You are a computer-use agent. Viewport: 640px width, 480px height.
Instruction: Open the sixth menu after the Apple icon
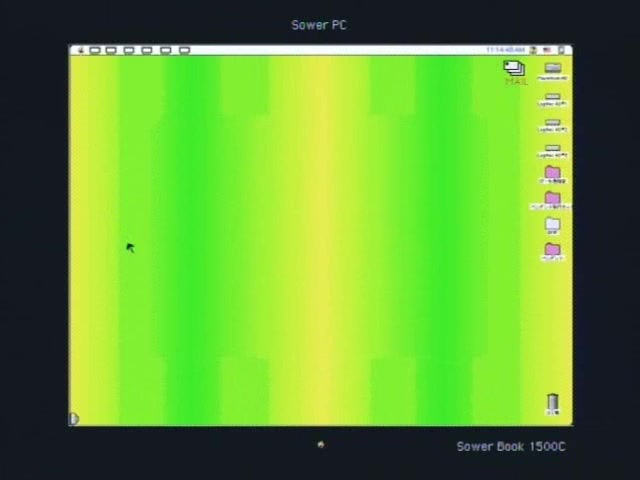pos(184,50)
